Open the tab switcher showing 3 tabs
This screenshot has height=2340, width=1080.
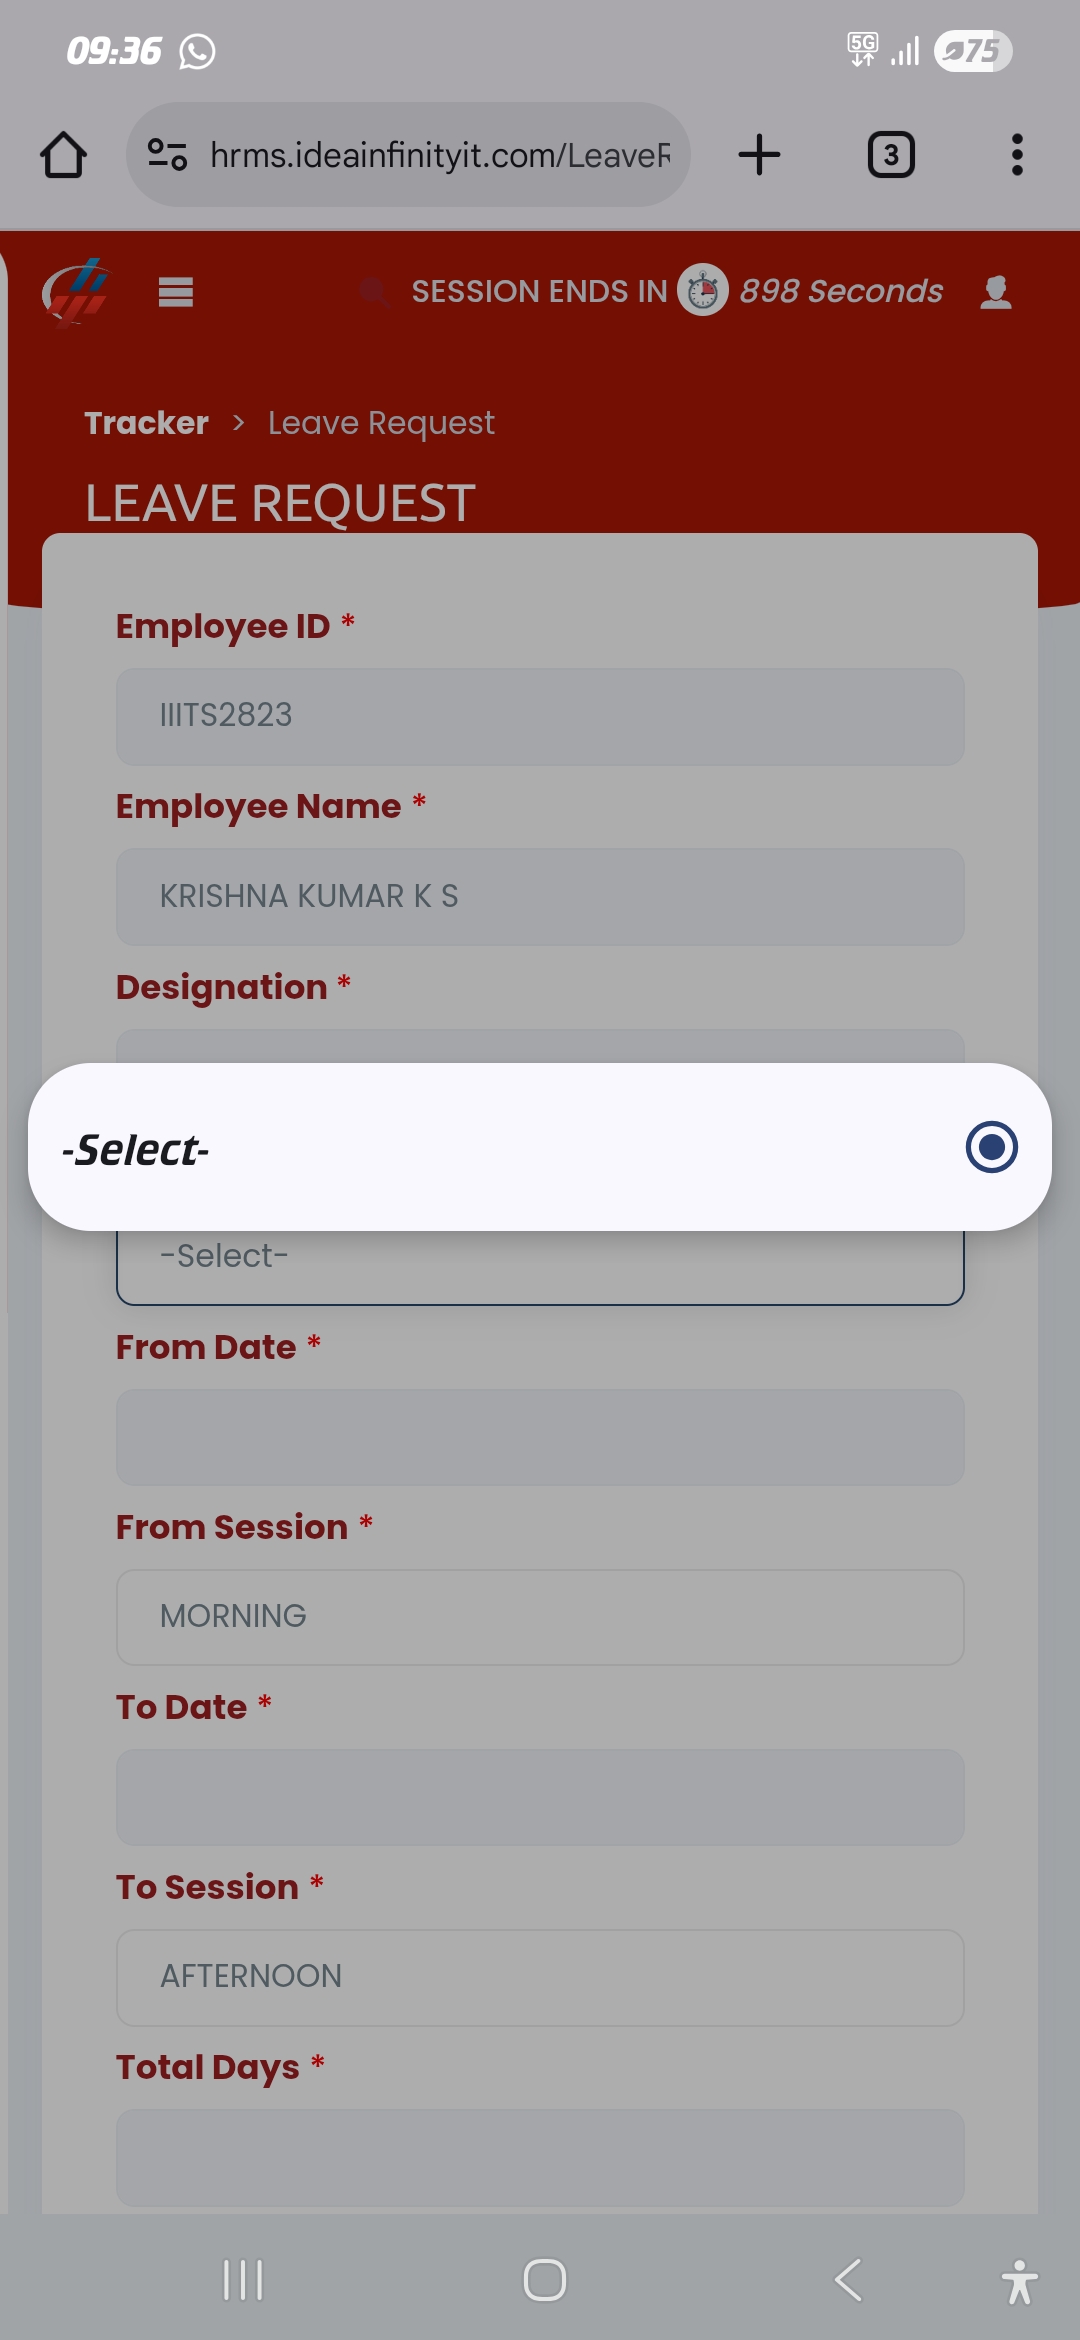click(x=890, y=155)
